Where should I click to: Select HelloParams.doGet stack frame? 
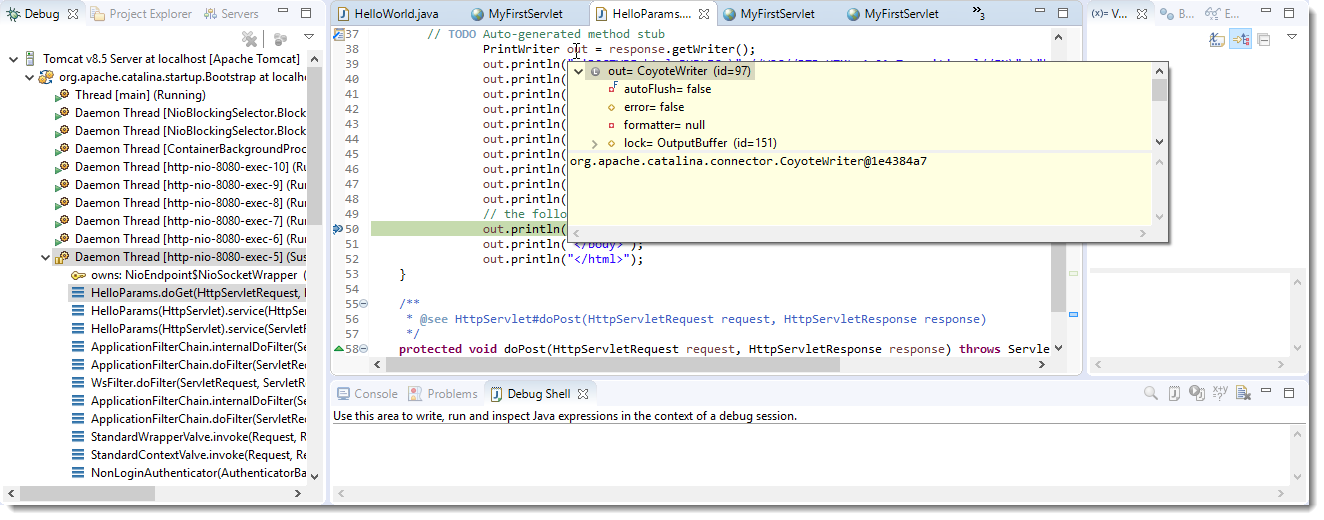point(187,293)
